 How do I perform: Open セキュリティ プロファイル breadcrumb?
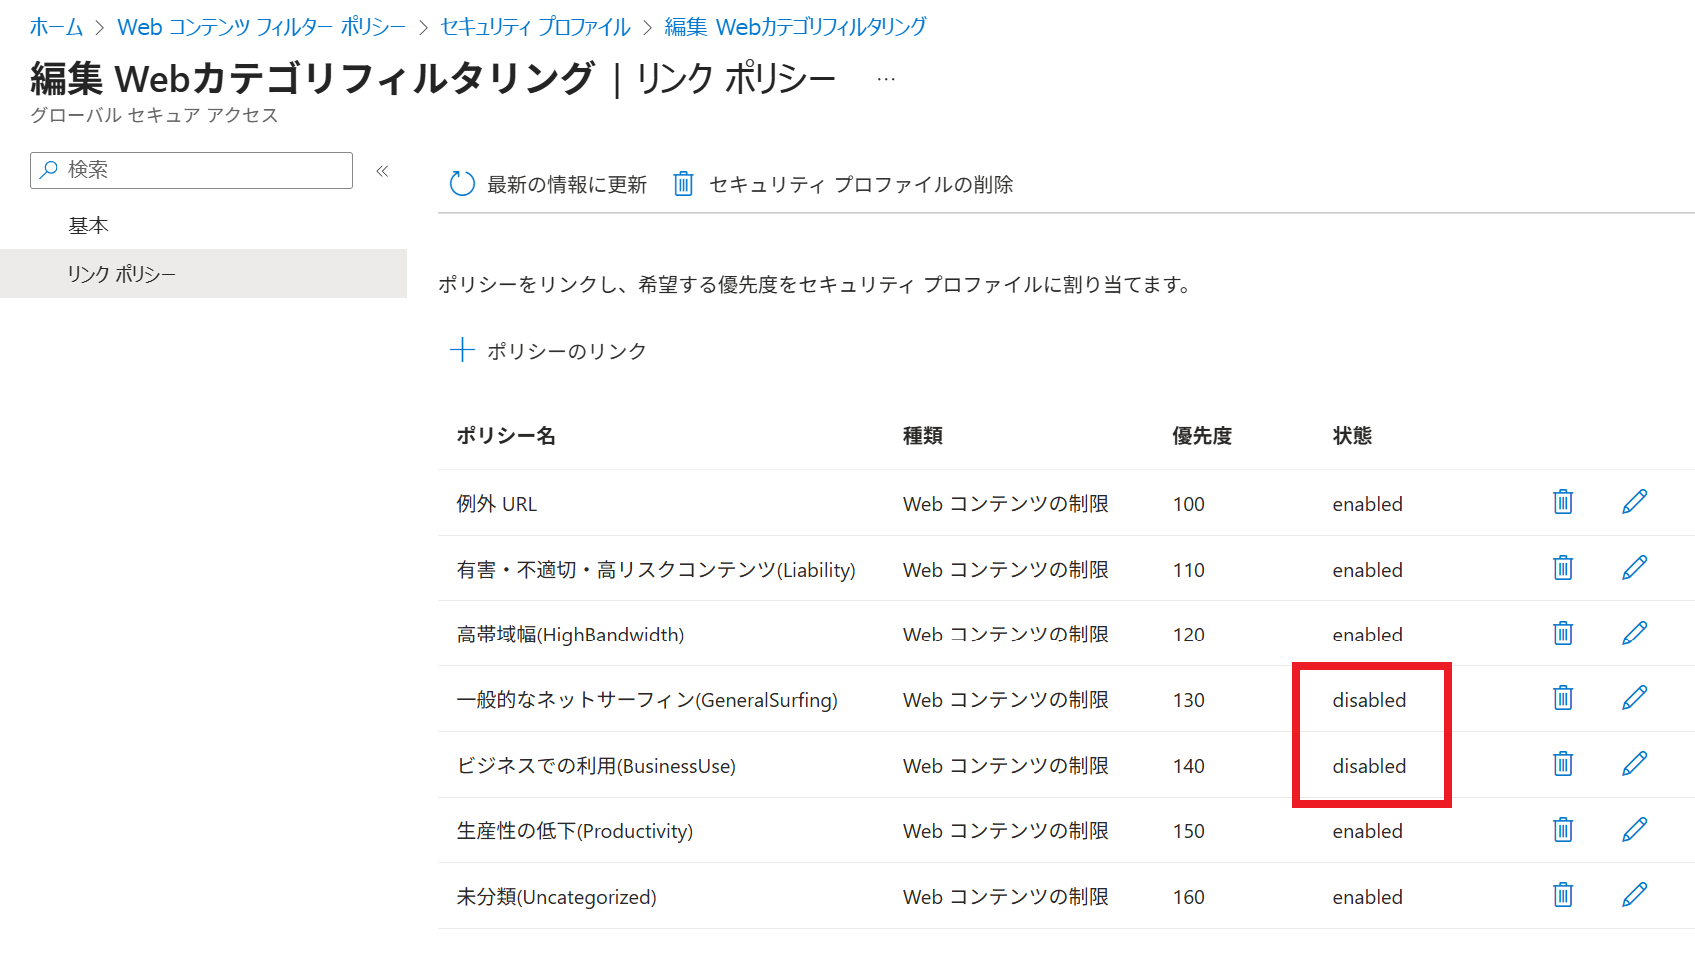pos(536,27)
